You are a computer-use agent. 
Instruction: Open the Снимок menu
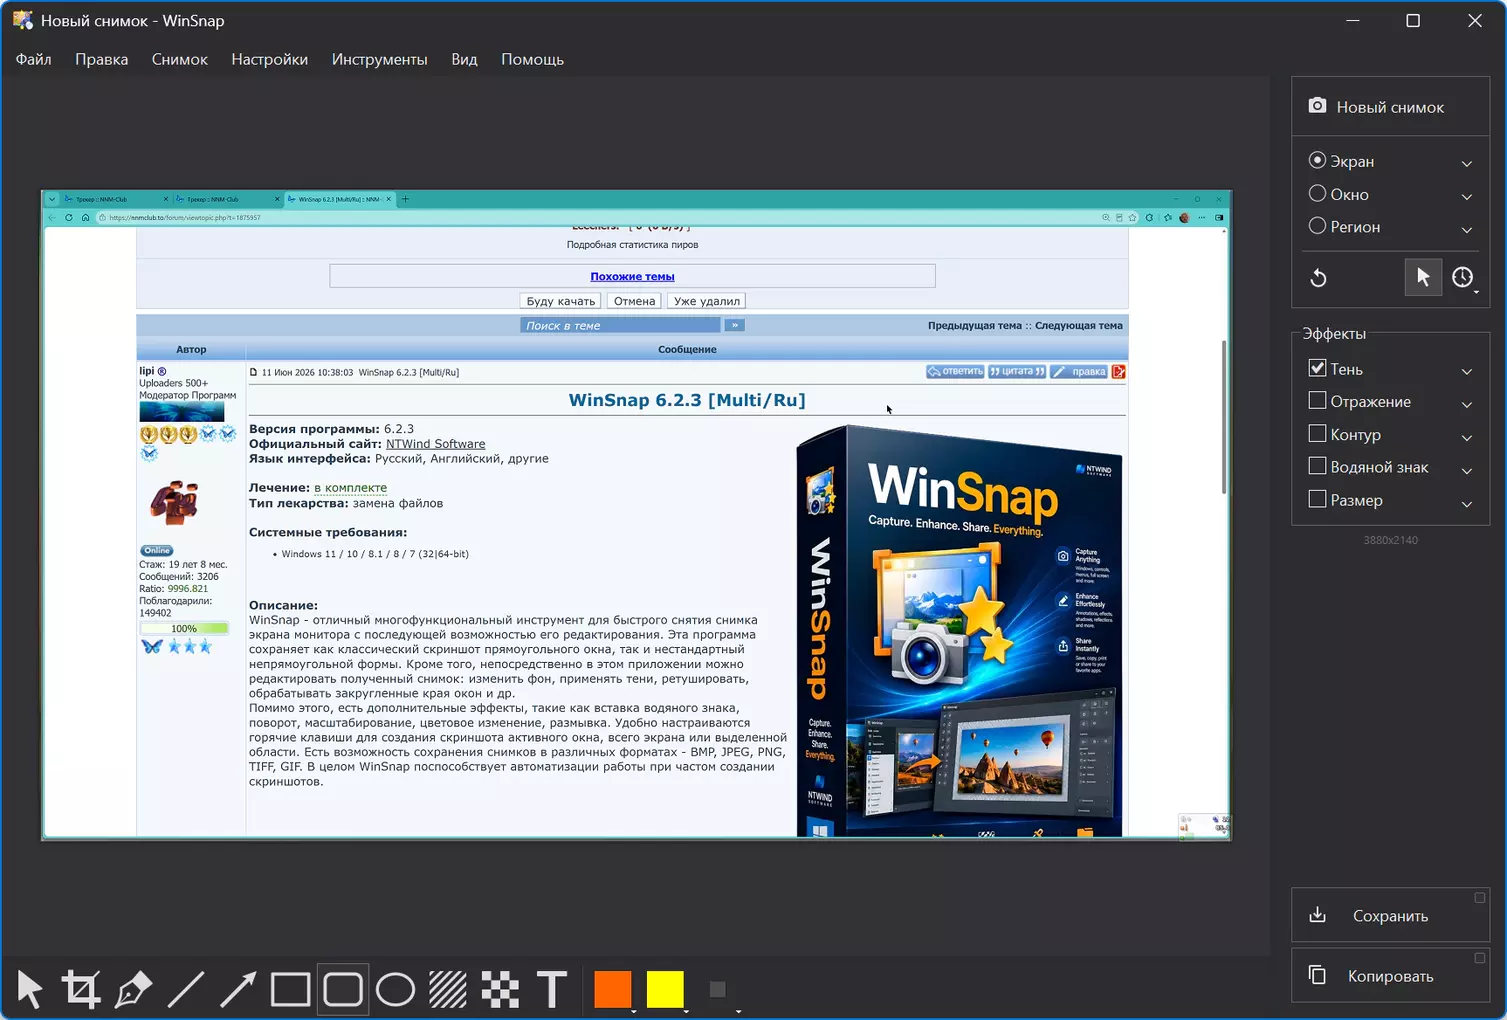180,59
